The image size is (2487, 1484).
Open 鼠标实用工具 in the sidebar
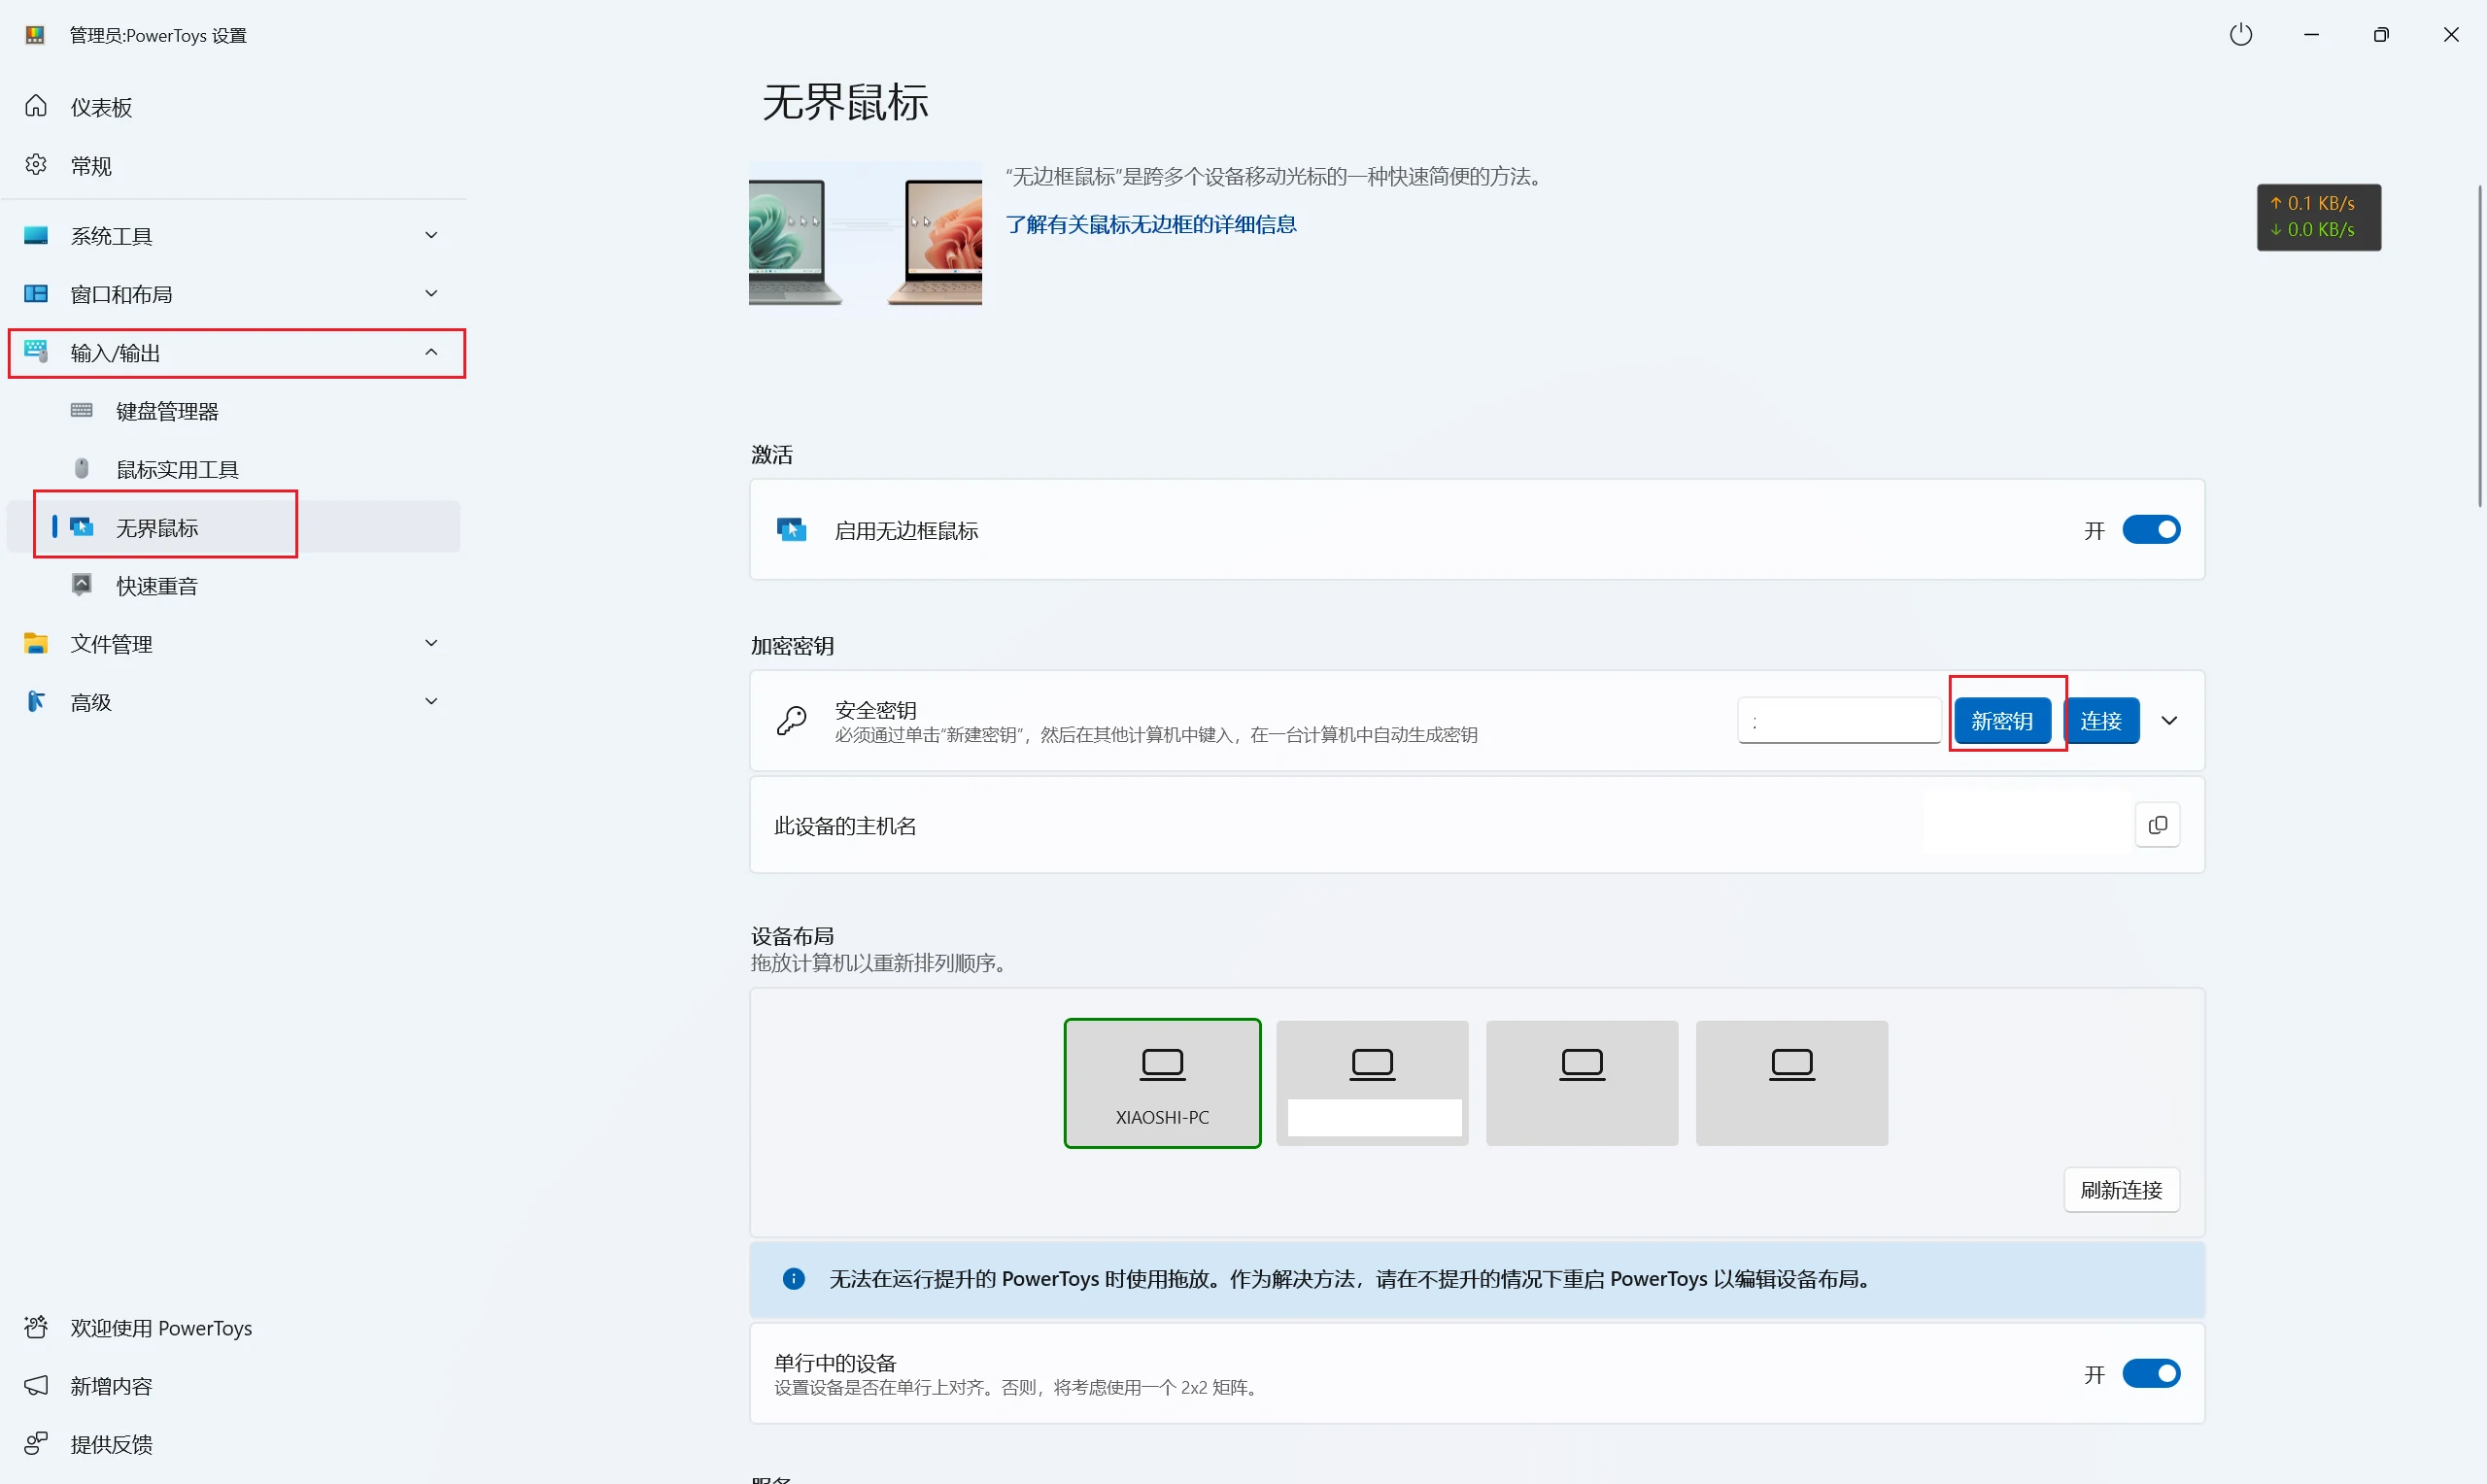233,469
